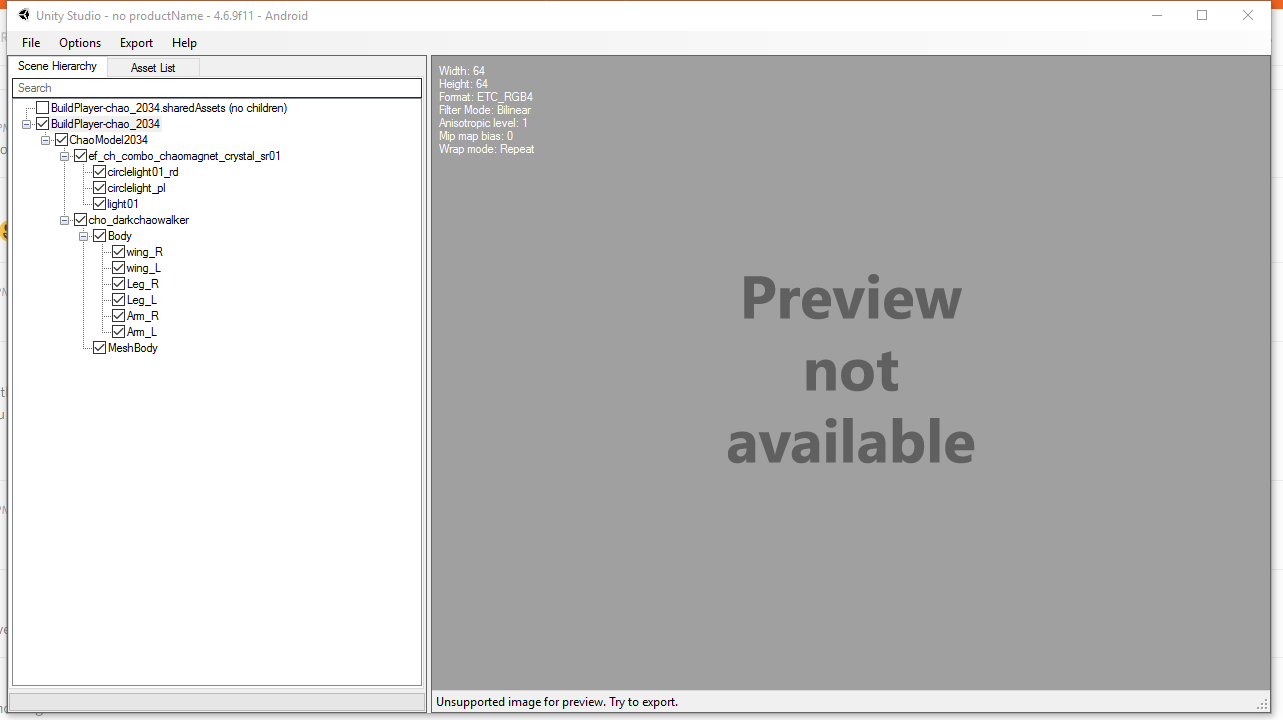Click the Unity Studio title bar icon
This screenshot has width=1283, height=720.
click(24, 15)
